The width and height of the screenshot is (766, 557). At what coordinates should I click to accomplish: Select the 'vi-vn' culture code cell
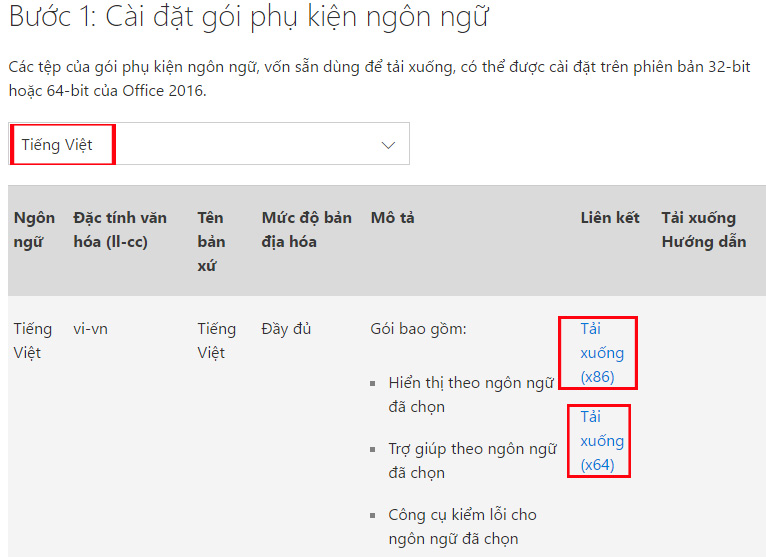click(91, 329)
